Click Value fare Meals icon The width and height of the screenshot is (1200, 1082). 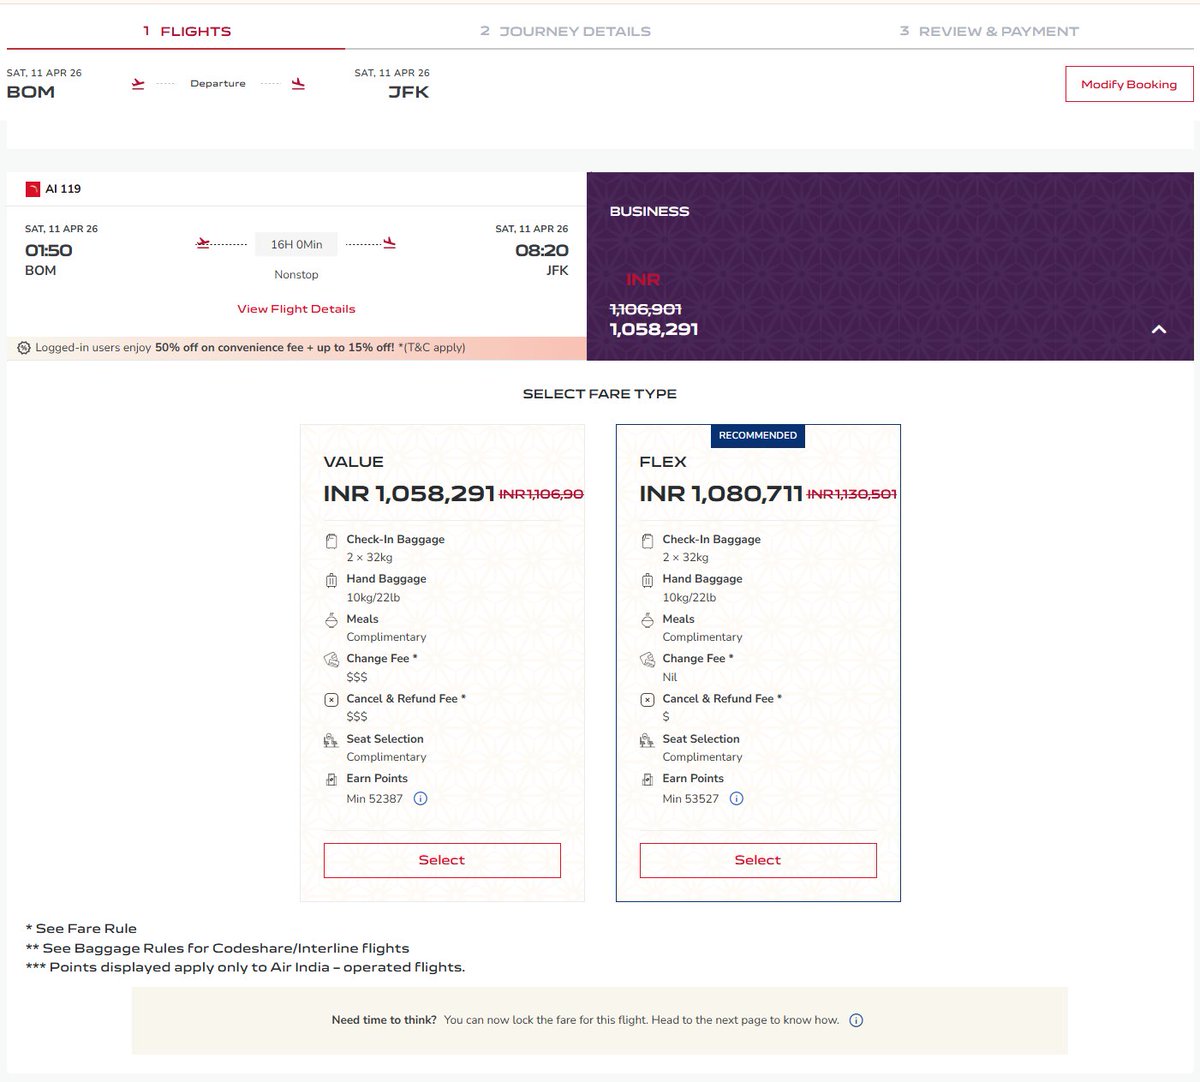pyautogui.click(x=332, y=620)
